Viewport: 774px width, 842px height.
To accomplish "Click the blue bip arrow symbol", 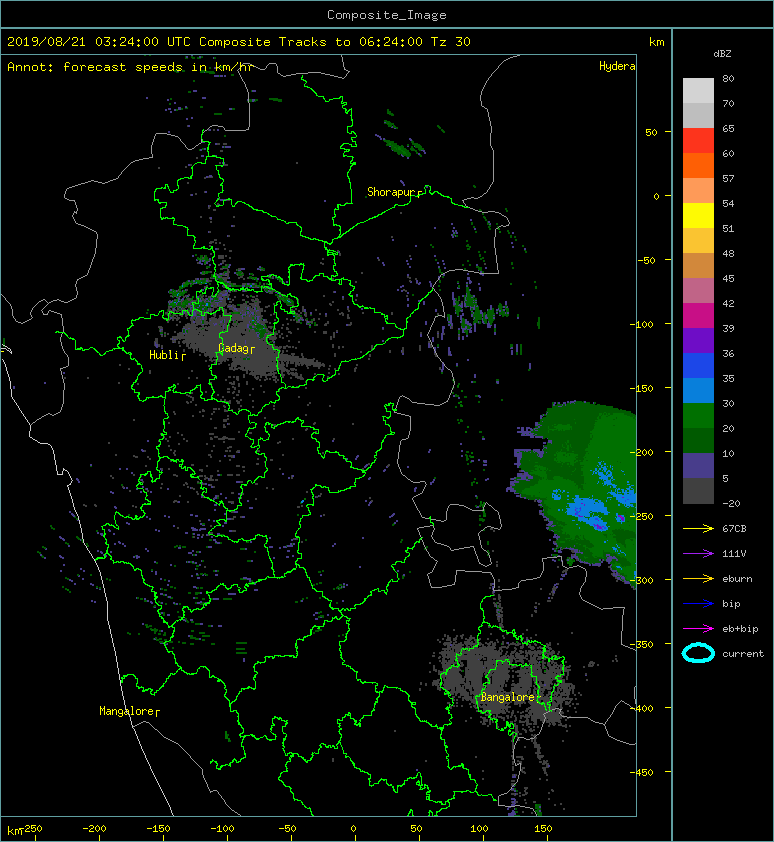I will [x=698, y=604].
